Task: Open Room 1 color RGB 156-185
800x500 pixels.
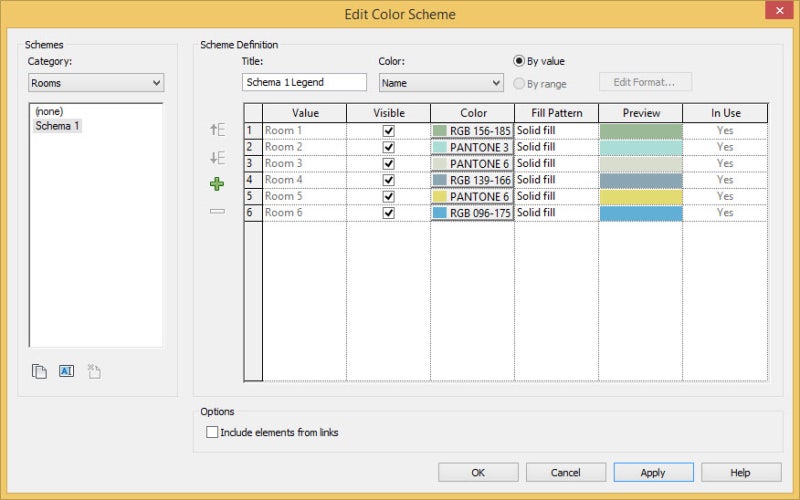Action: [x=472, y=131]
